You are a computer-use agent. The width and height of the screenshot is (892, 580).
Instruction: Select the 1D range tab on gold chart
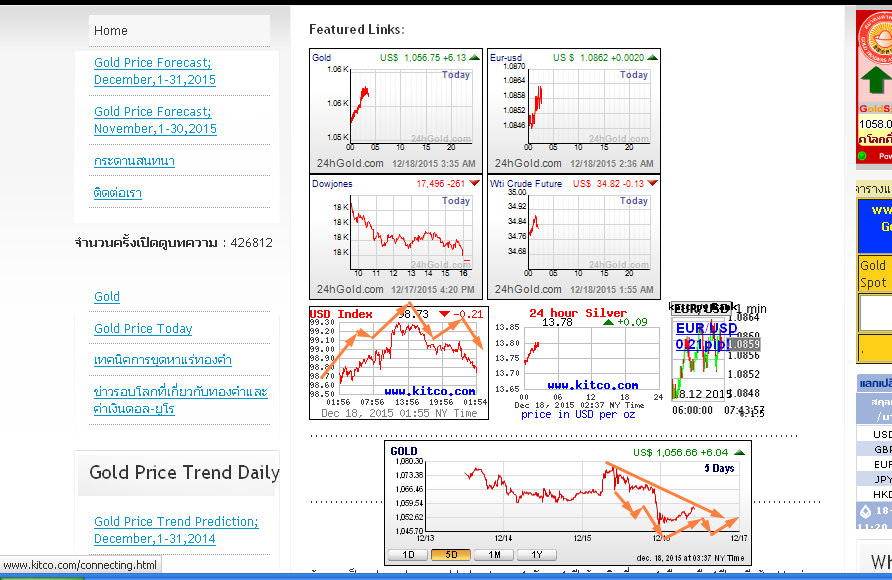(408, 555)
